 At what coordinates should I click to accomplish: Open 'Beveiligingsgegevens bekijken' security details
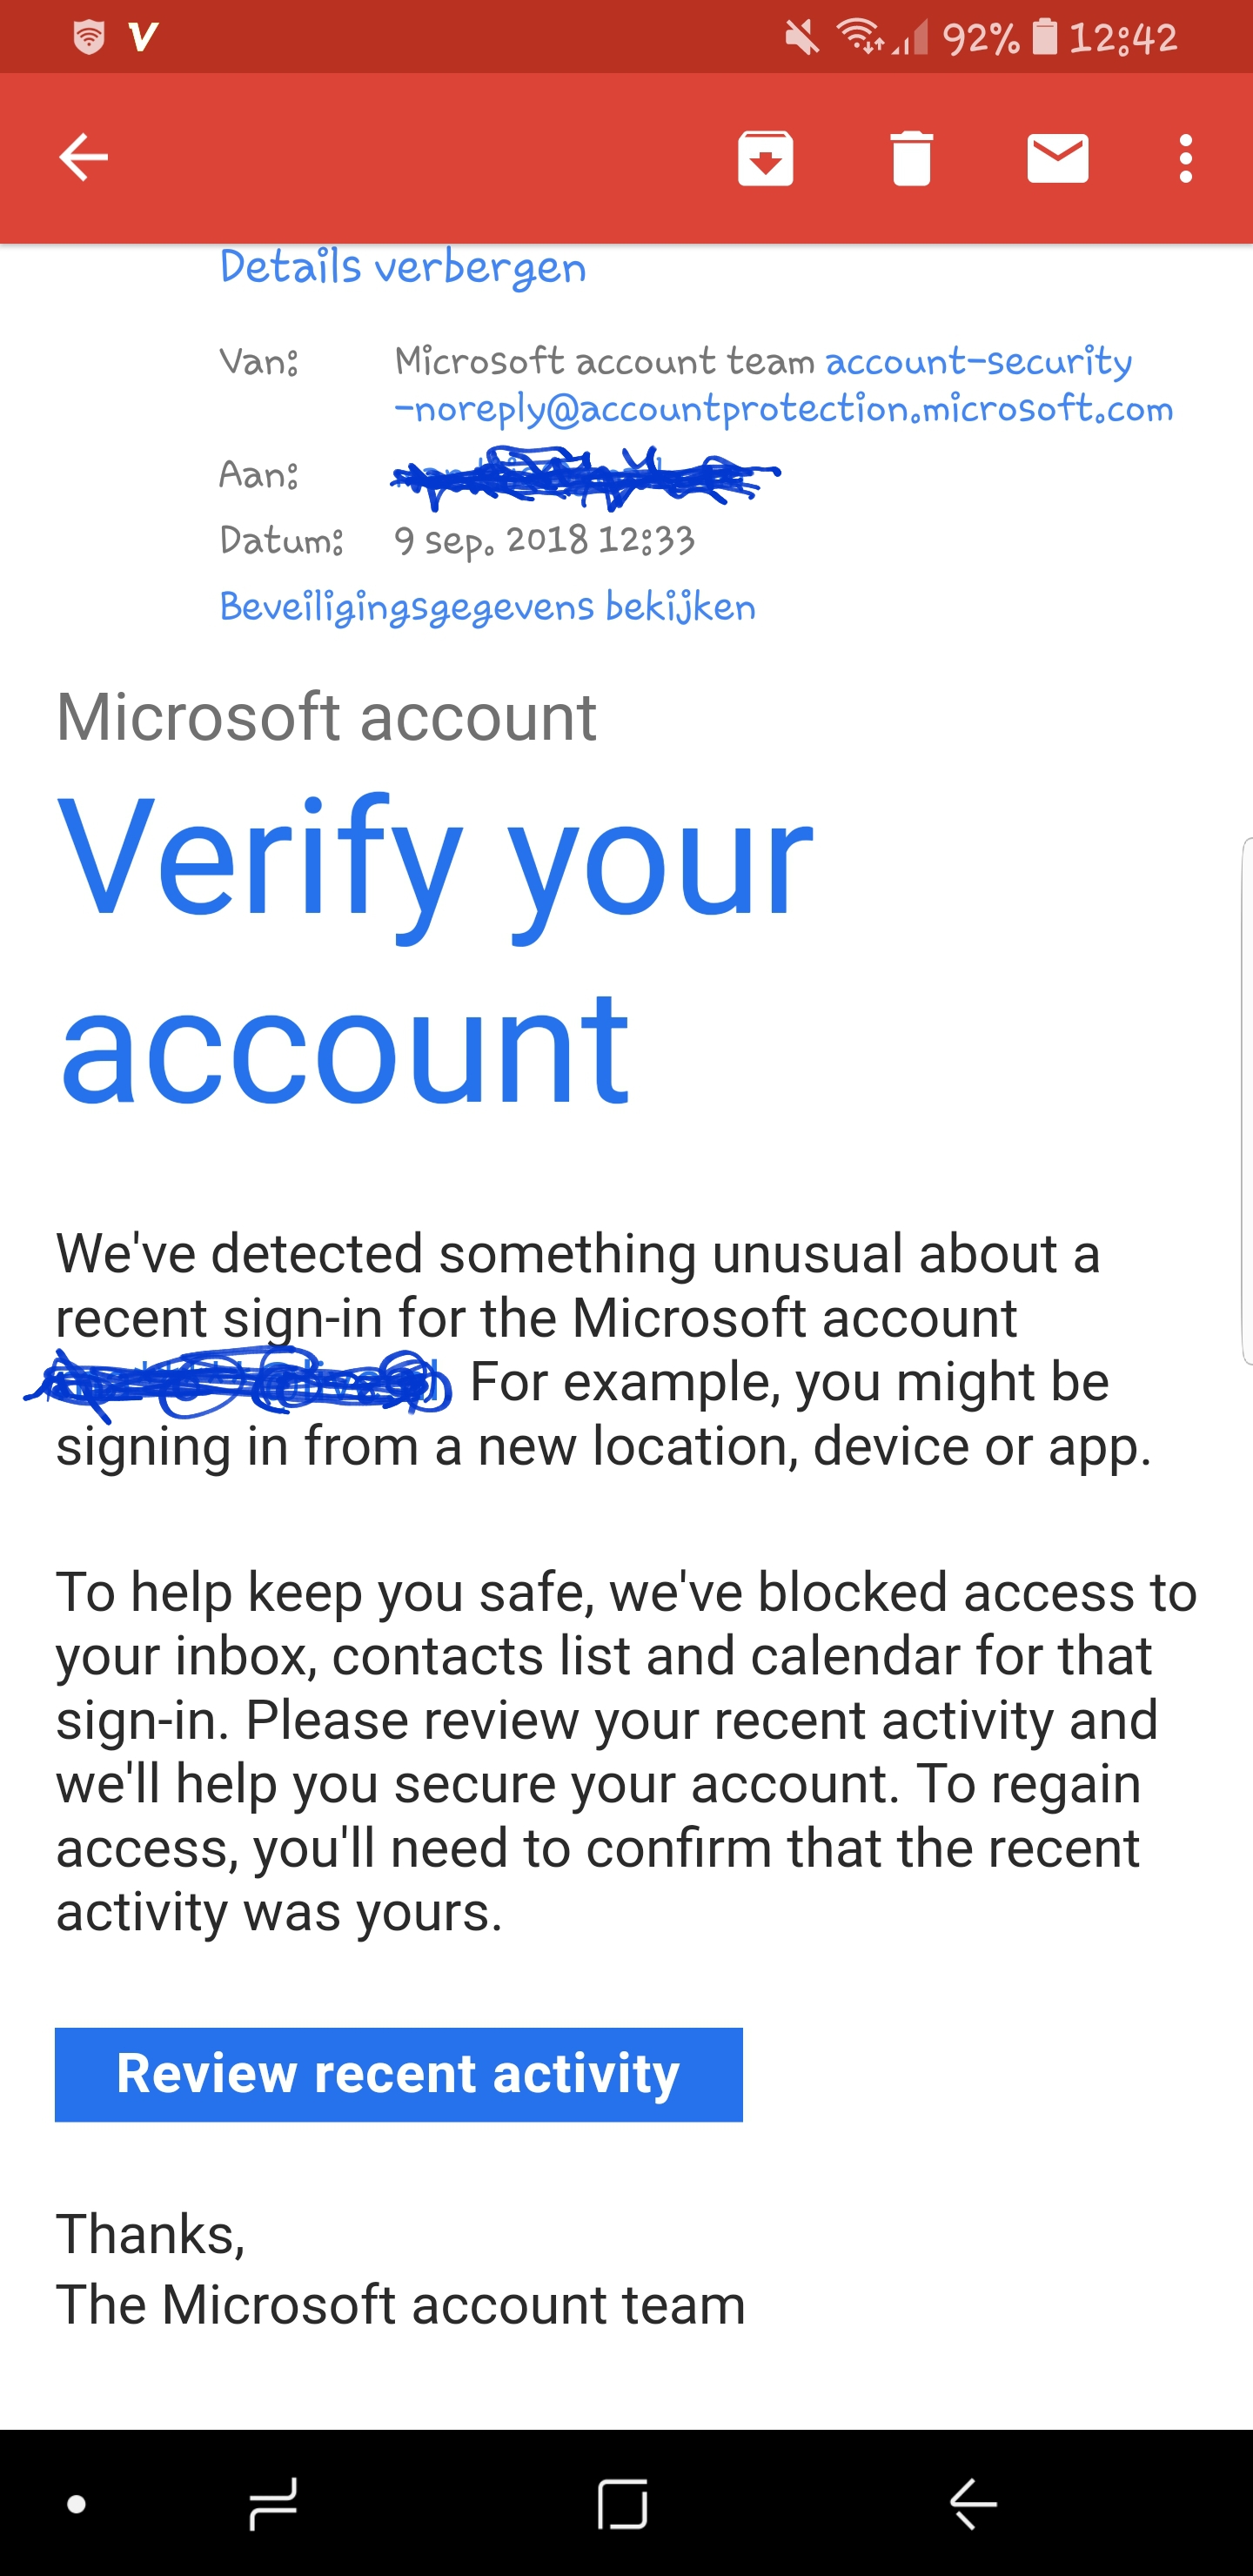click(487, 607)
